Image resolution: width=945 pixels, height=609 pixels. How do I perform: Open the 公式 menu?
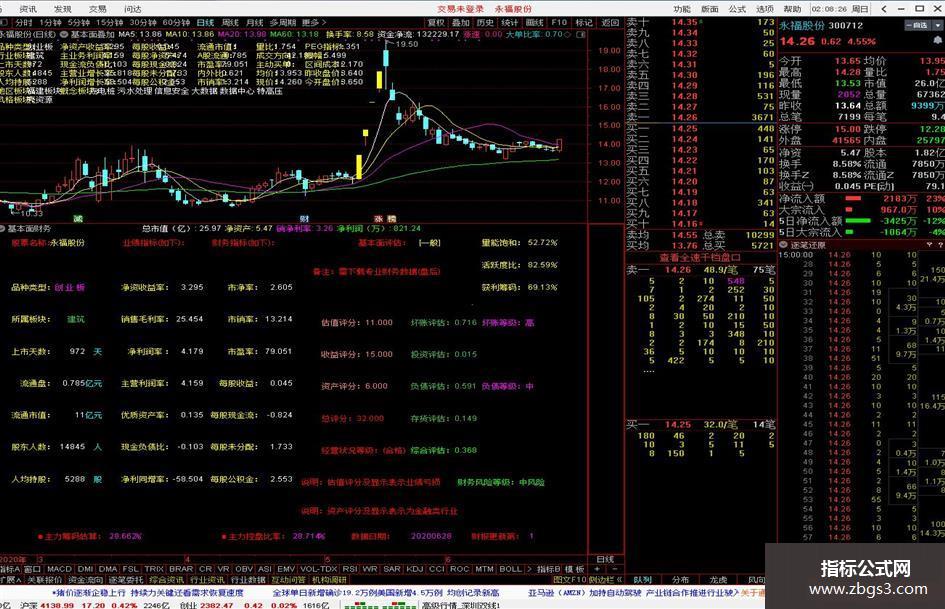coord(738,8)
